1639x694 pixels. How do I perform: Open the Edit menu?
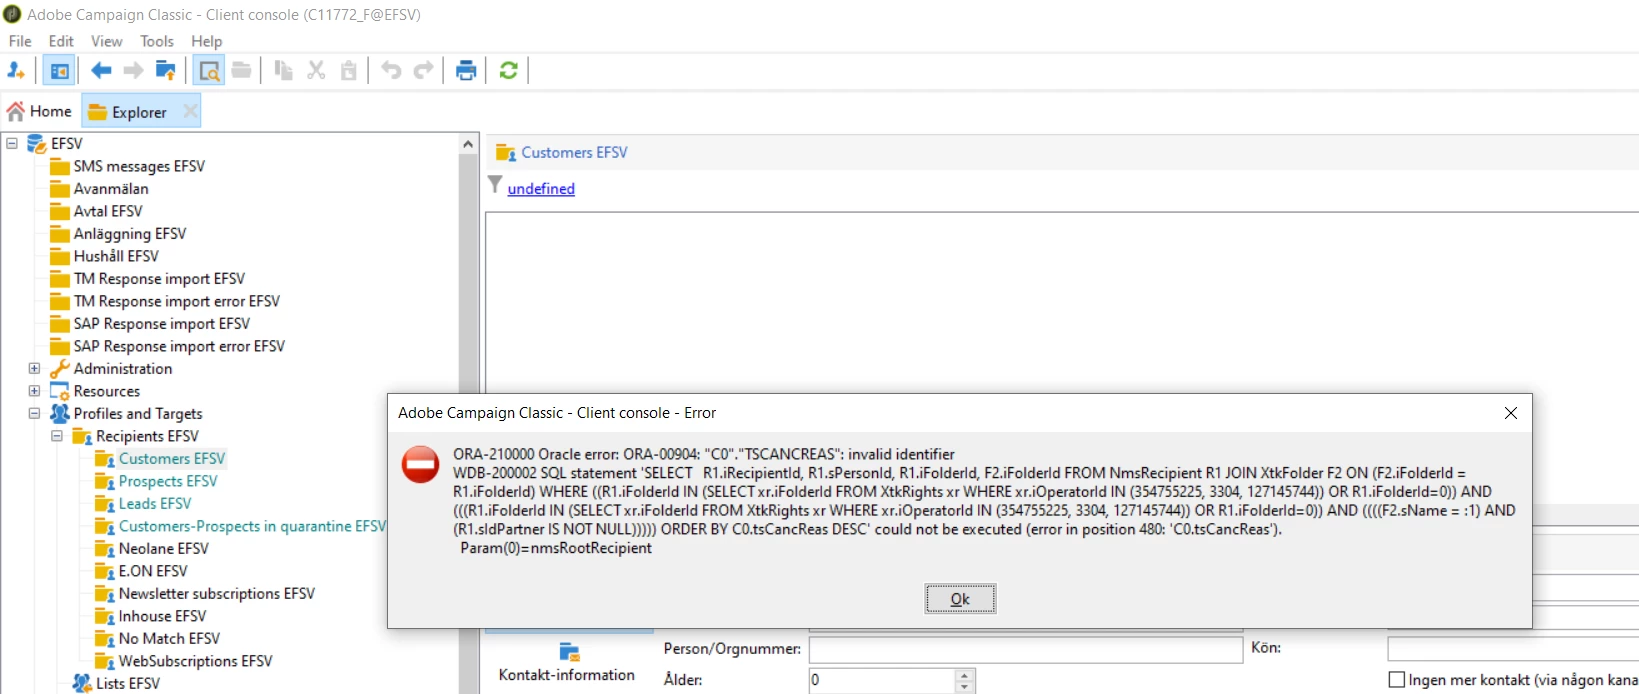tap(61, 41)
